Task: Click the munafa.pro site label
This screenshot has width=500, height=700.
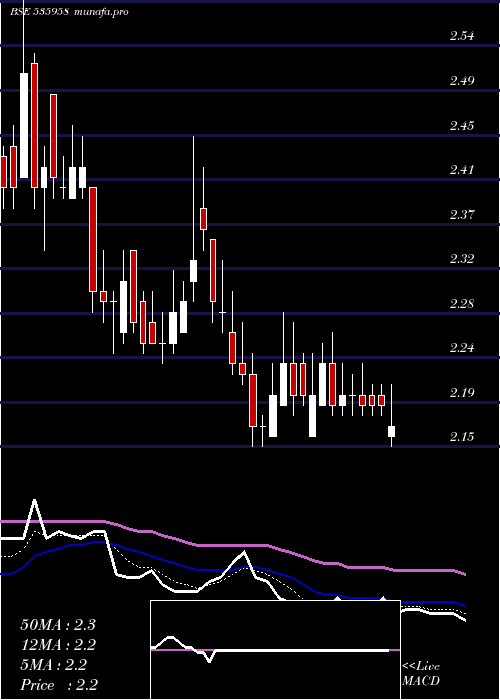Action: pyautogui.click(x=100, y=12)
